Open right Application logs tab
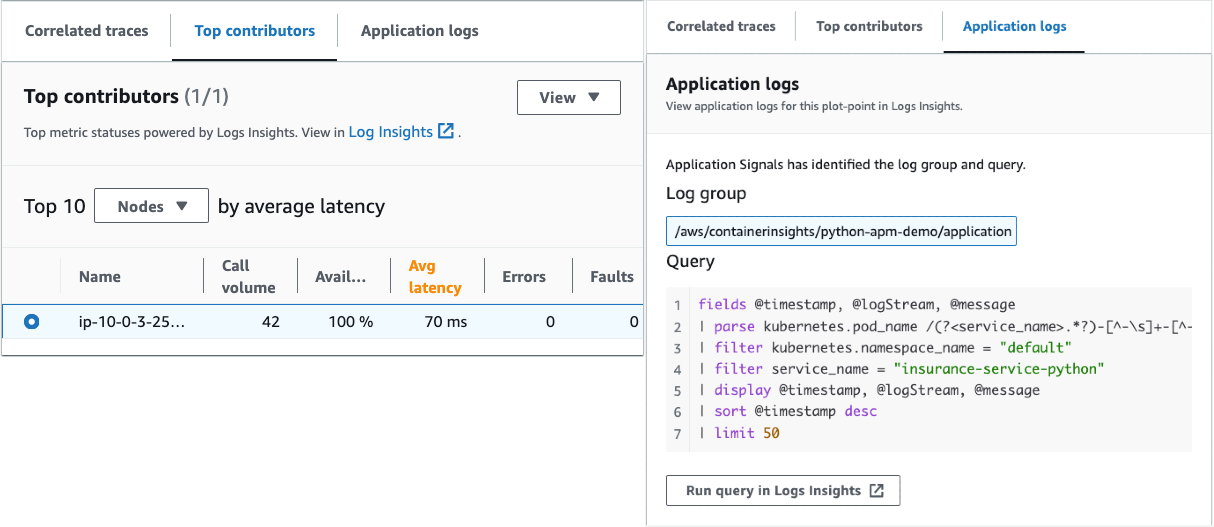 pos(1014,26)
